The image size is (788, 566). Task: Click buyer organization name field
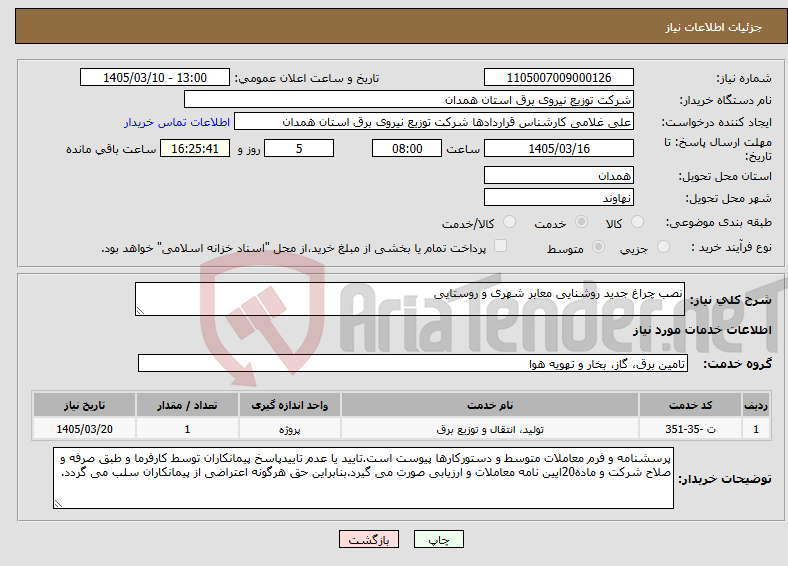[x=409, y=100]
